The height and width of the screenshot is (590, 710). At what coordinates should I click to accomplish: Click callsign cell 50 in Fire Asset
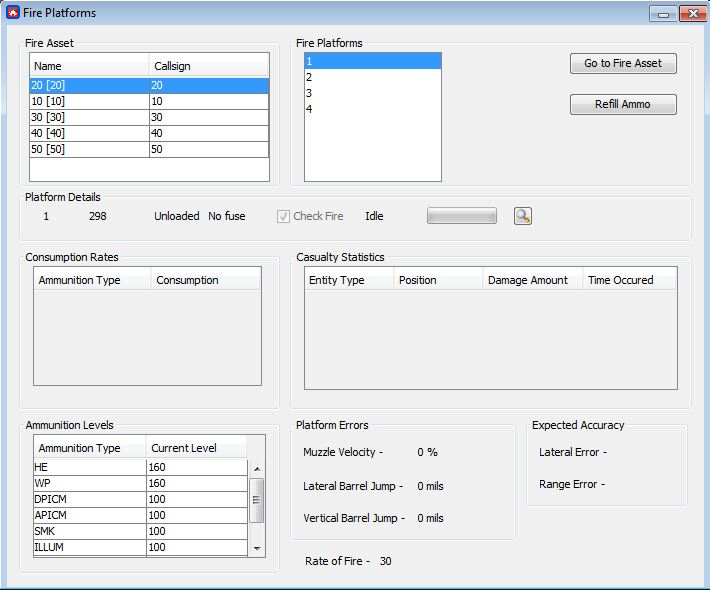209,149
